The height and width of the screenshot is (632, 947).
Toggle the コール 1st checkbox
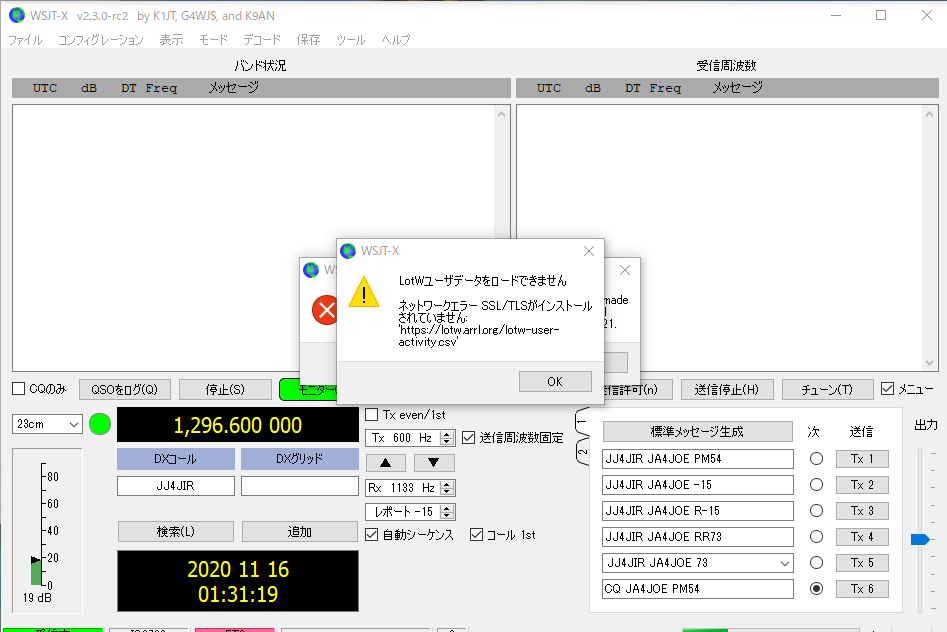tap(477, 535)
